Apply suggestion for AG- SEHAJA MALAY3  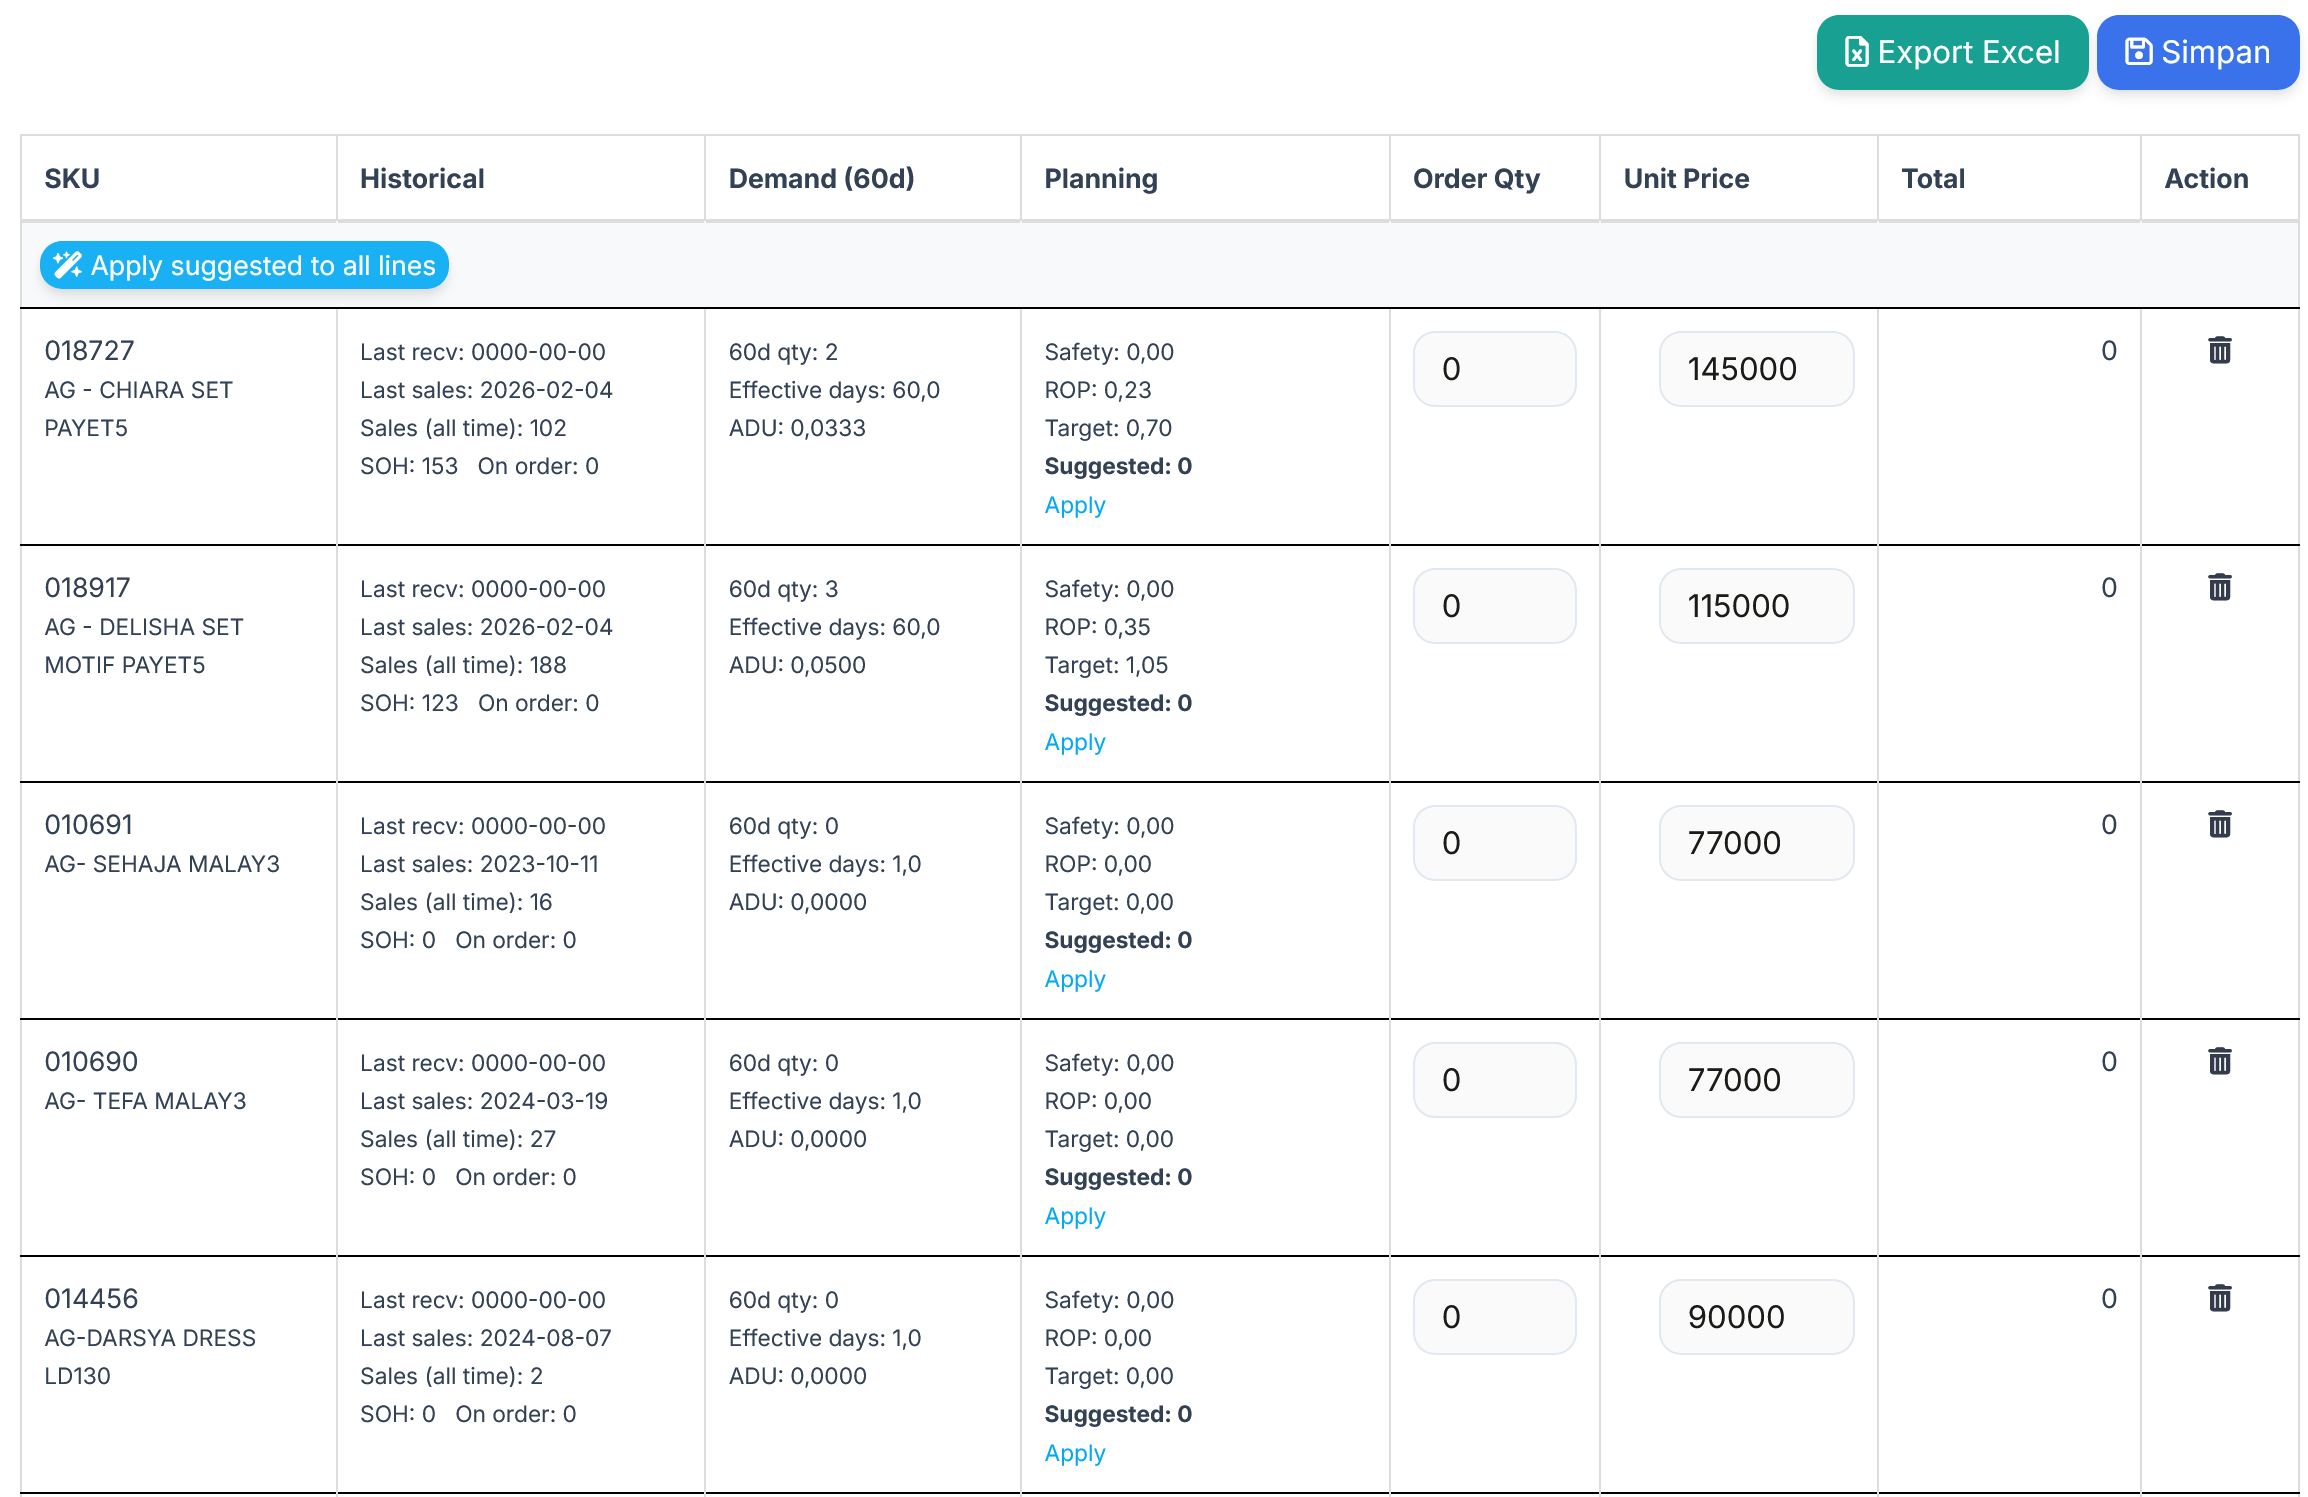(x=1074, y=979)
